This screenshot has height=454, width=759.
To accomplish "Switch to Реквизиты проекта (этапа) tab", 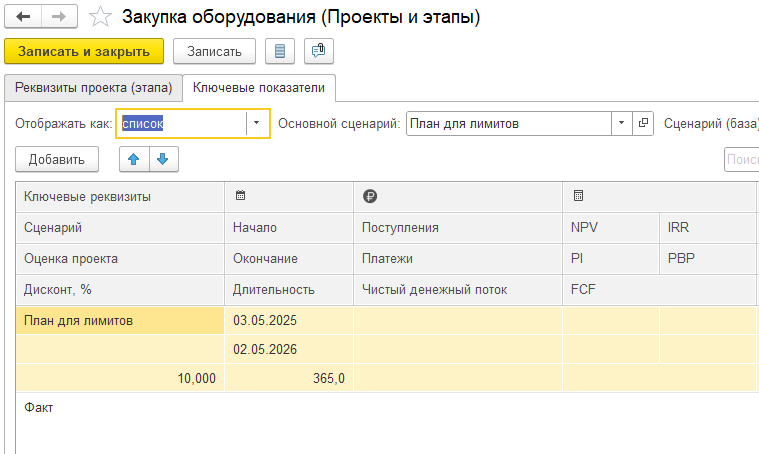I will coord(93,88).
